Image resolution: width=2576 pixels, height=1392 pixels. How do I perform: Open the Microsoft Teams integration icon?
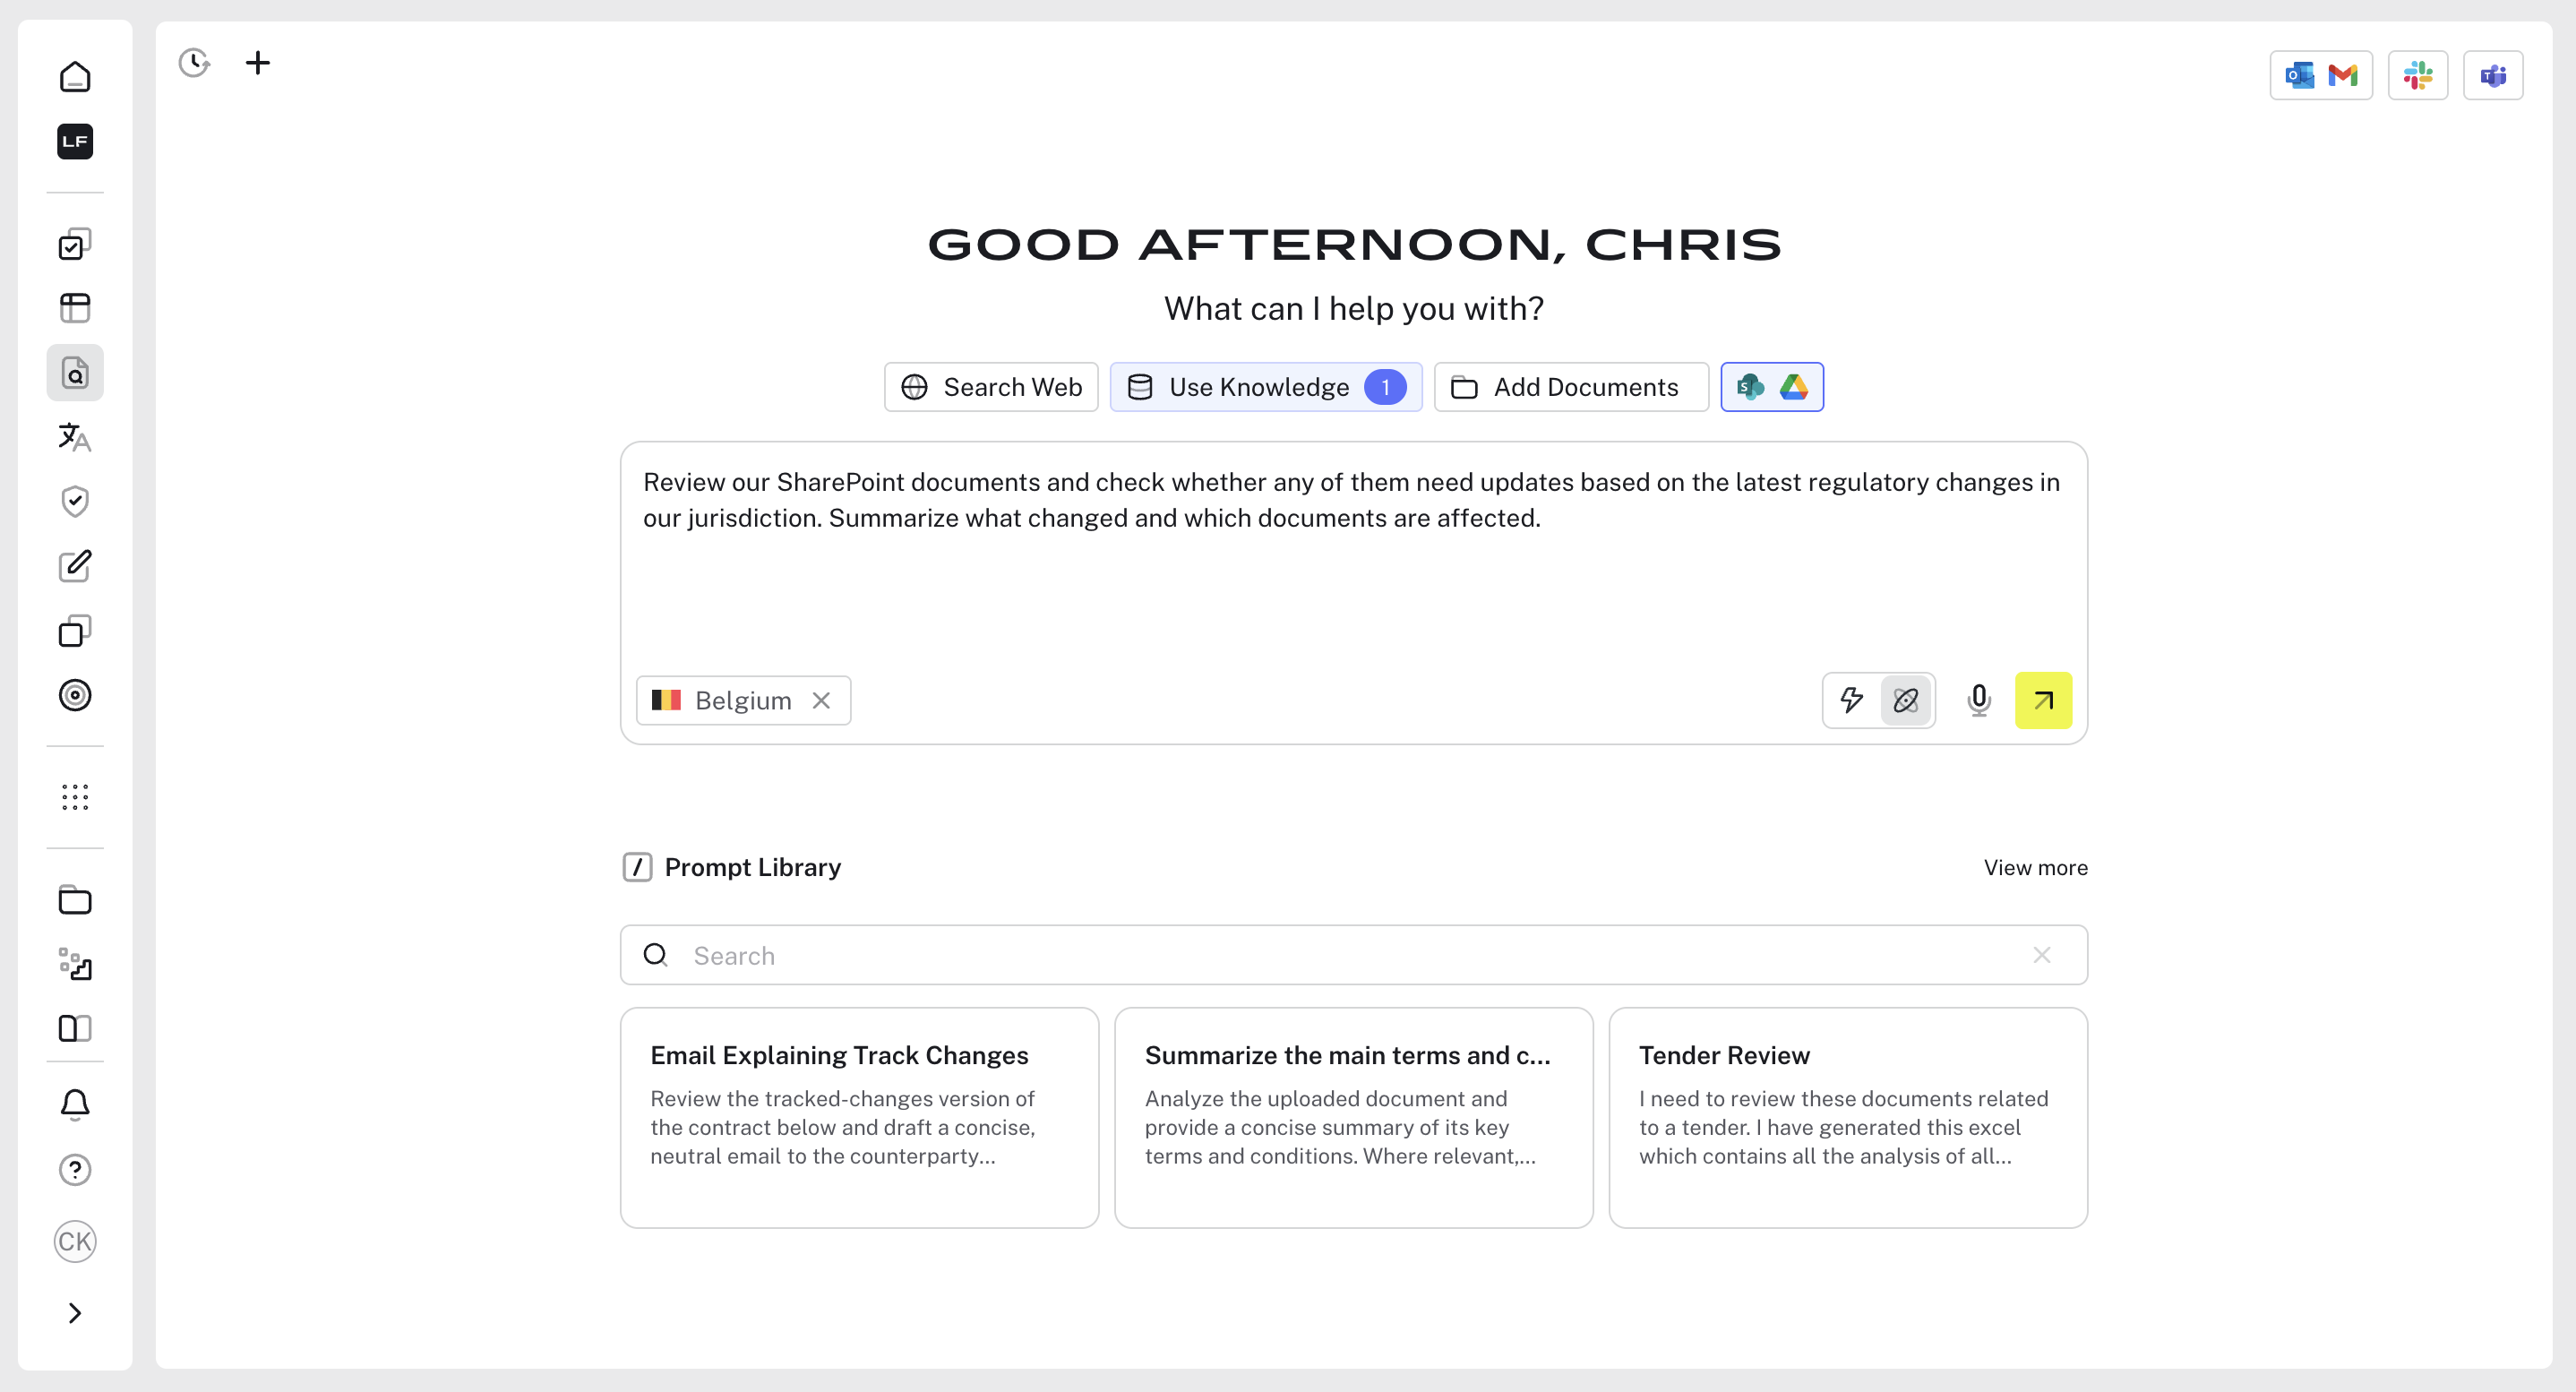click(2492, 75)
